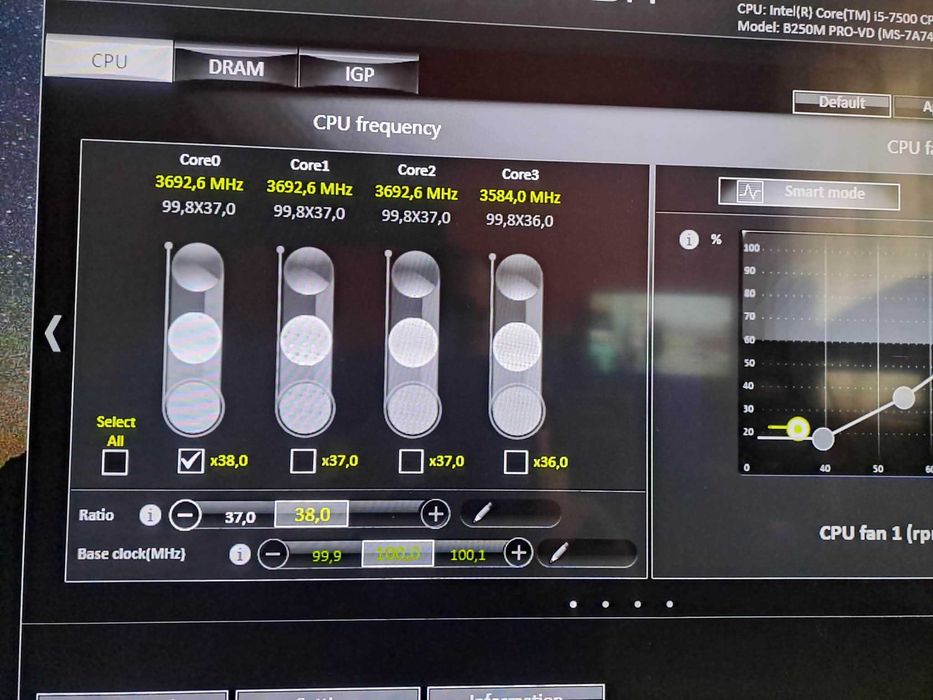Open the Base clock info icon
933x700 pixels.
click(240, 554)
